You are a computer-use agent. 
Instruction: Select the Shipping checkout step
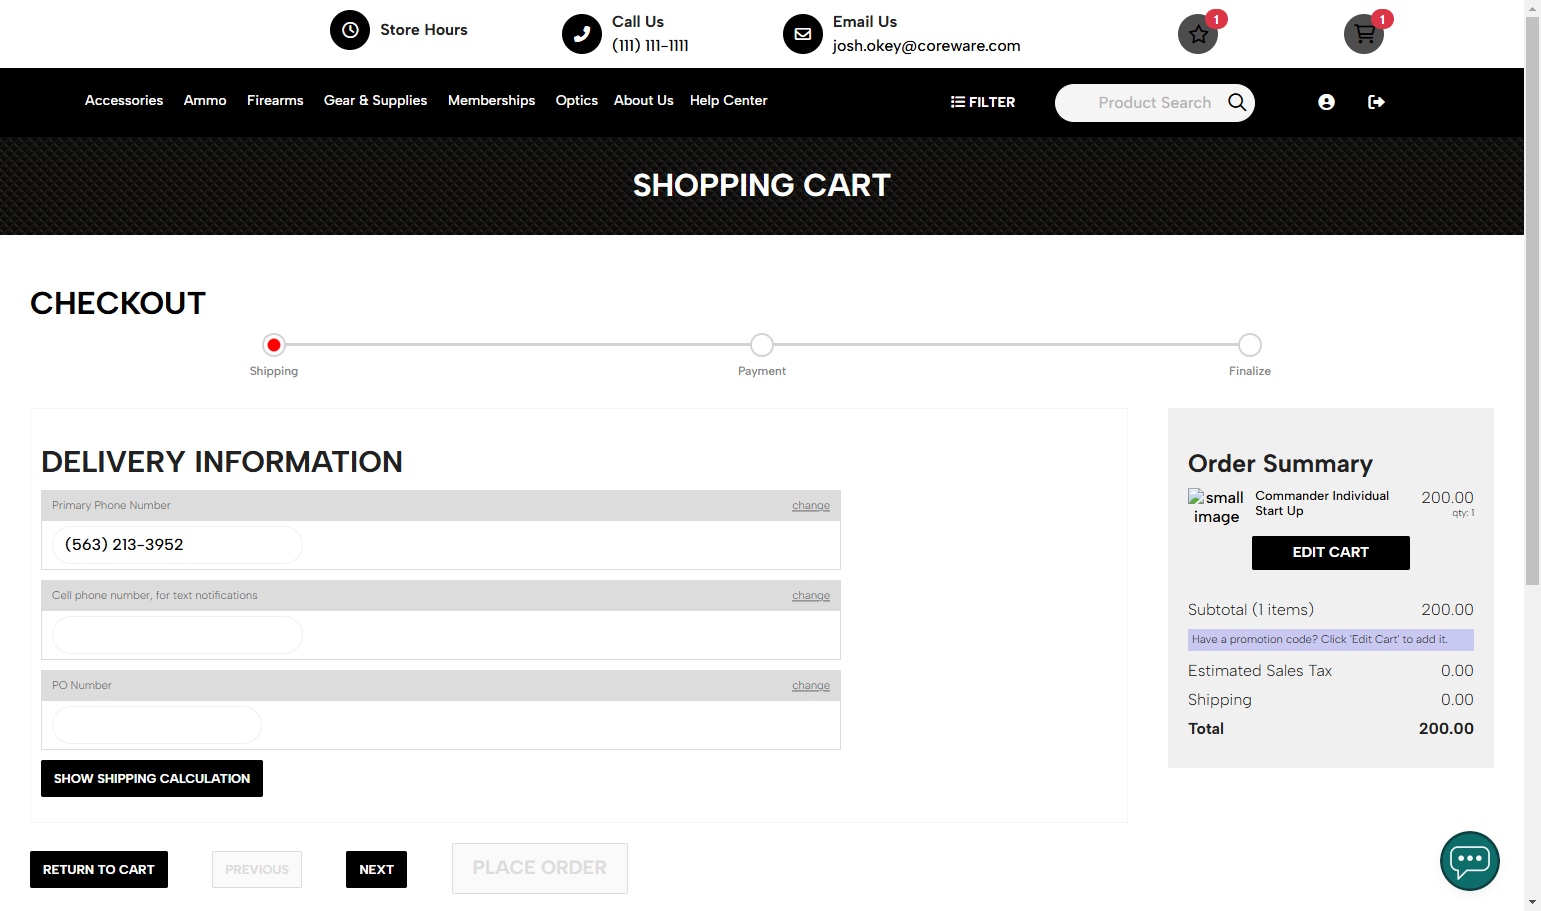click(274, 345)
